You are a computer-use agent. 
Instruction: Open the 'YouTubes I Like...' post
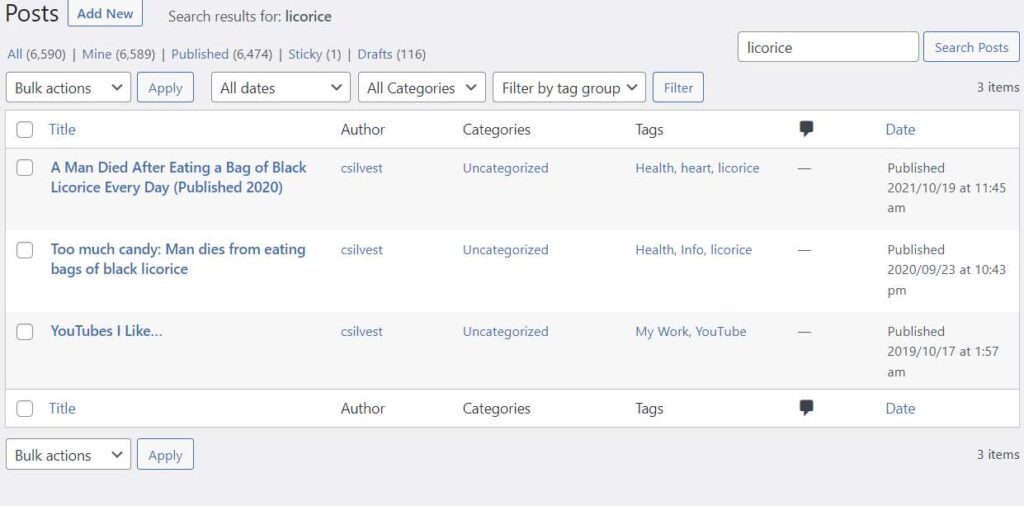(106, 331)
